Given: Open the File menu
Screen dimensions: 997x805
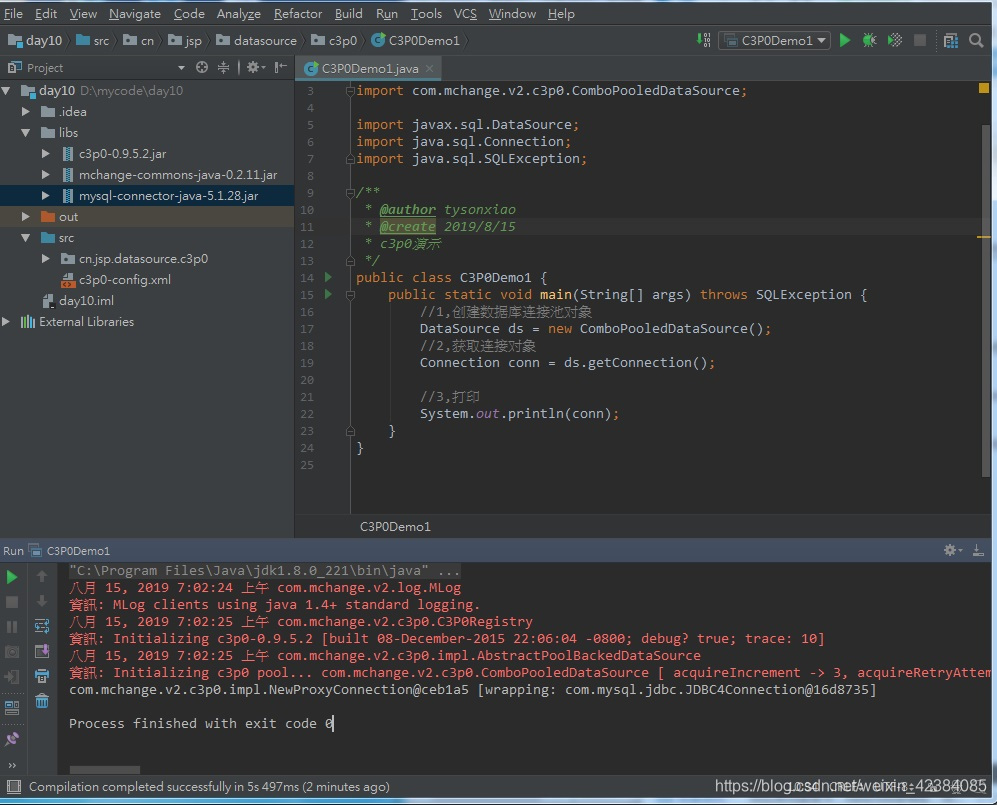Looking at the screenshot, I should pos(13,13).
